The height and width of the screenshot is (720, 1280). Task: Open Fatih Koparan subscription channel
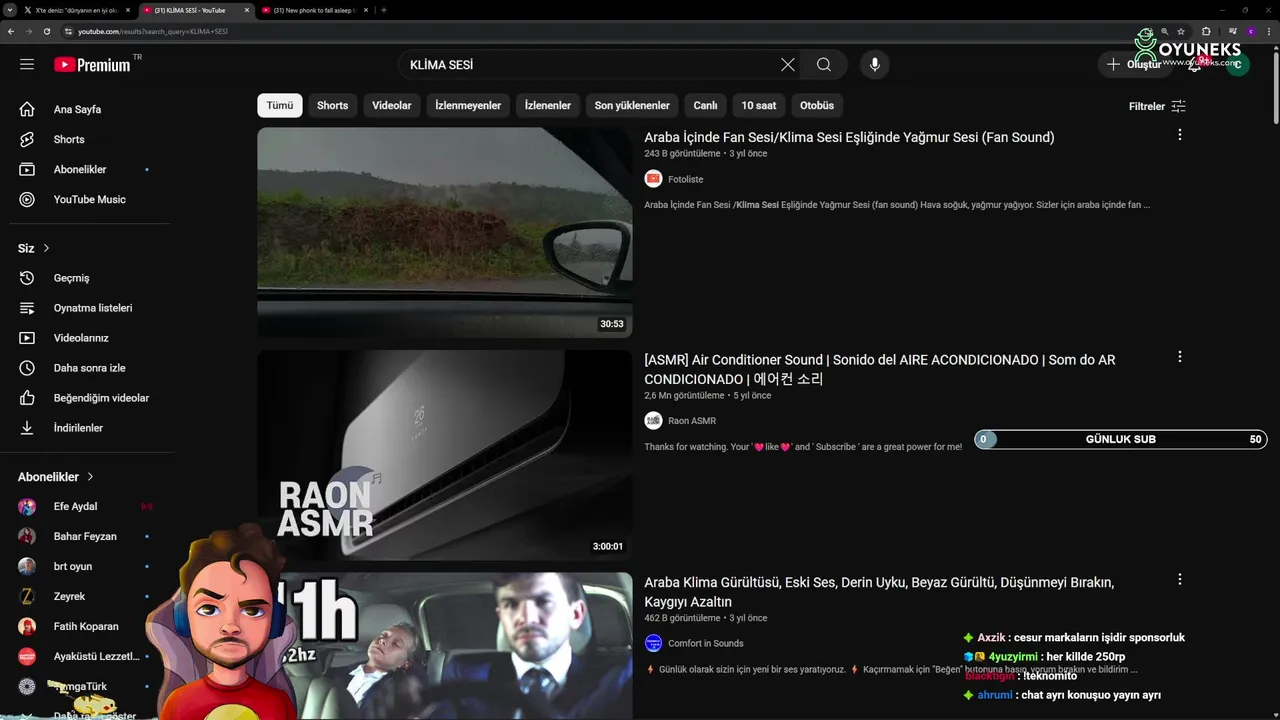point(88,626)
